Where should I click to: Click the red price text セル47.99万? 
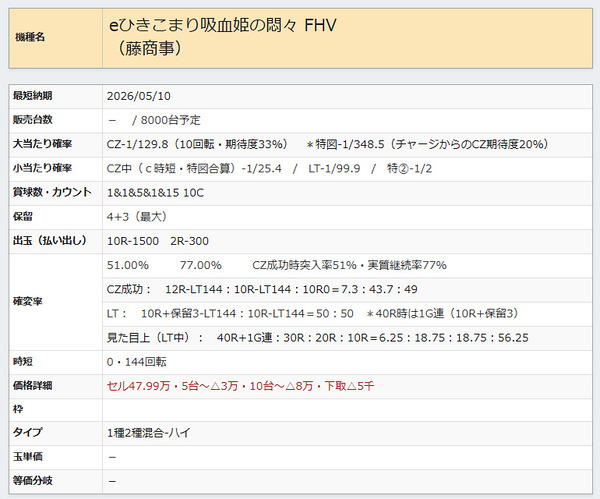tap(138, 386)
